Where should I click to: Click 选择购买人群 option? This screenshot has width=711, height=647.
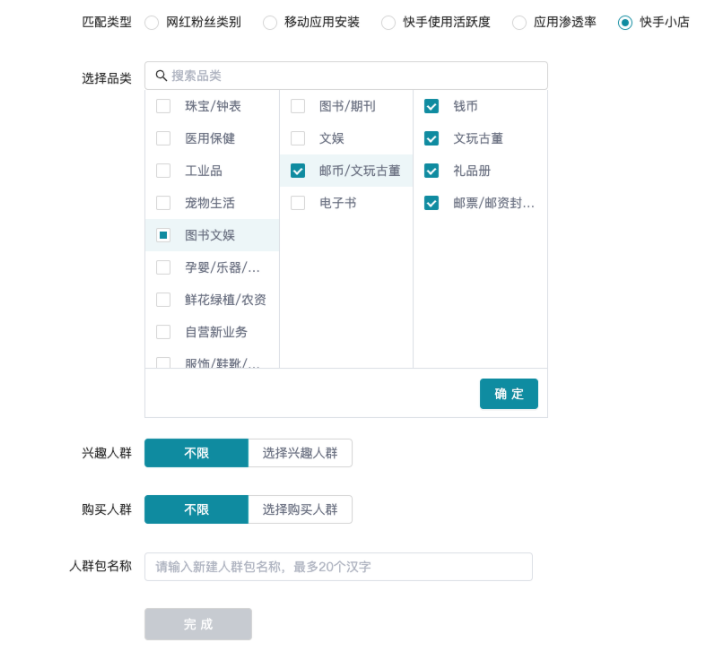300,509
